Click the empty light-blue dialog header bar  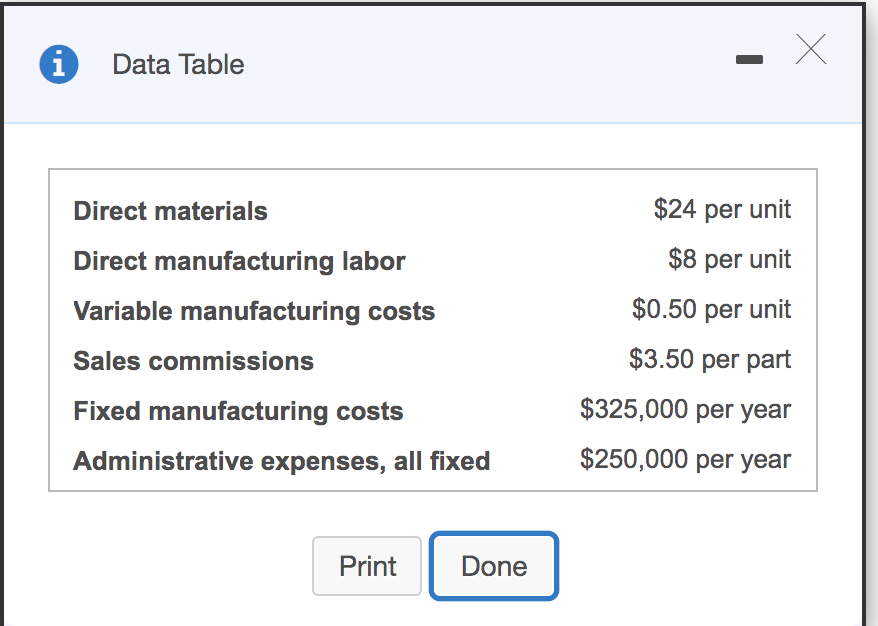pyautogui.click(x=480, y=65)
